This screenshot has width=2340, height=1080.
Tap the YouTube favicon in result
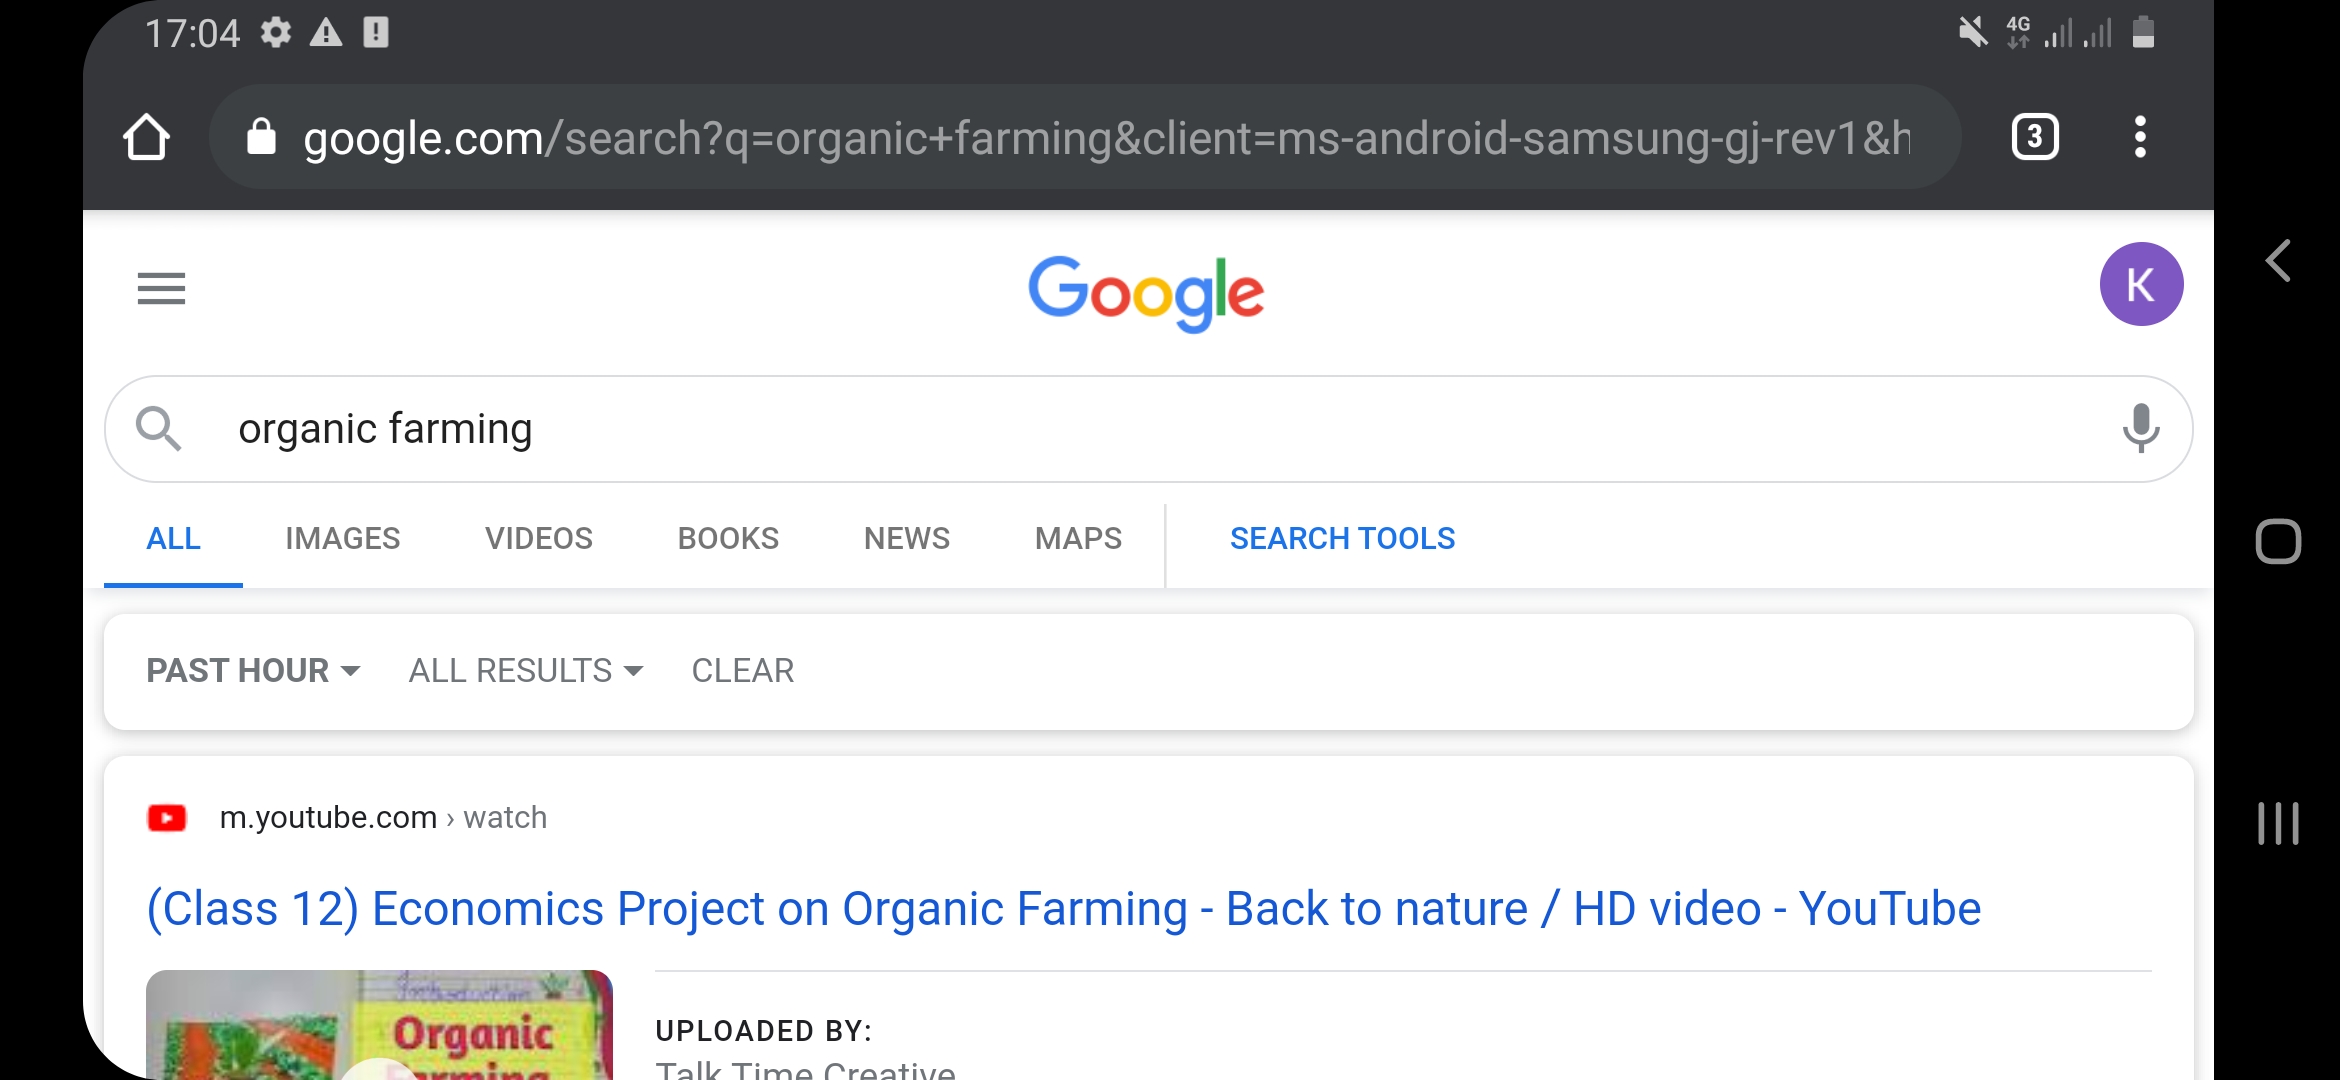(167, 818)
